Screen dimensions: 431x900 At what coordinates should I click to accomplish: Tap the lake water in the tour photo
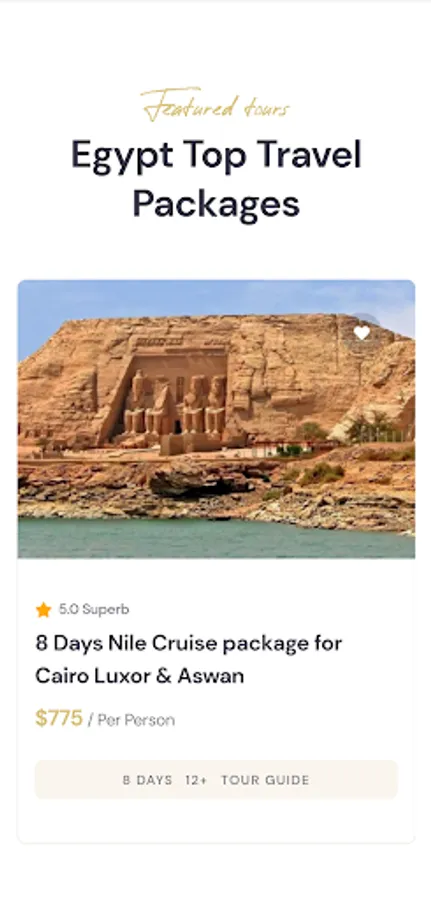pyautogui.click(x=216, y=538)
